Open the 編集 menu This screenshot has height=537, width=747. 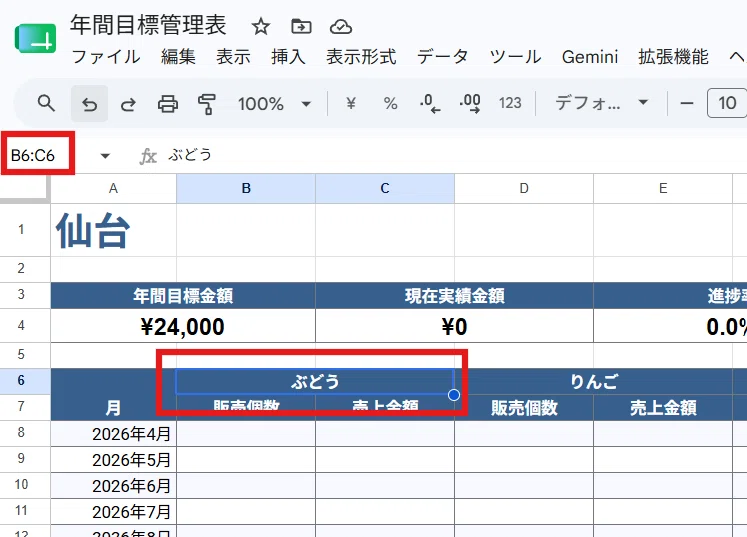coord(178,57)
